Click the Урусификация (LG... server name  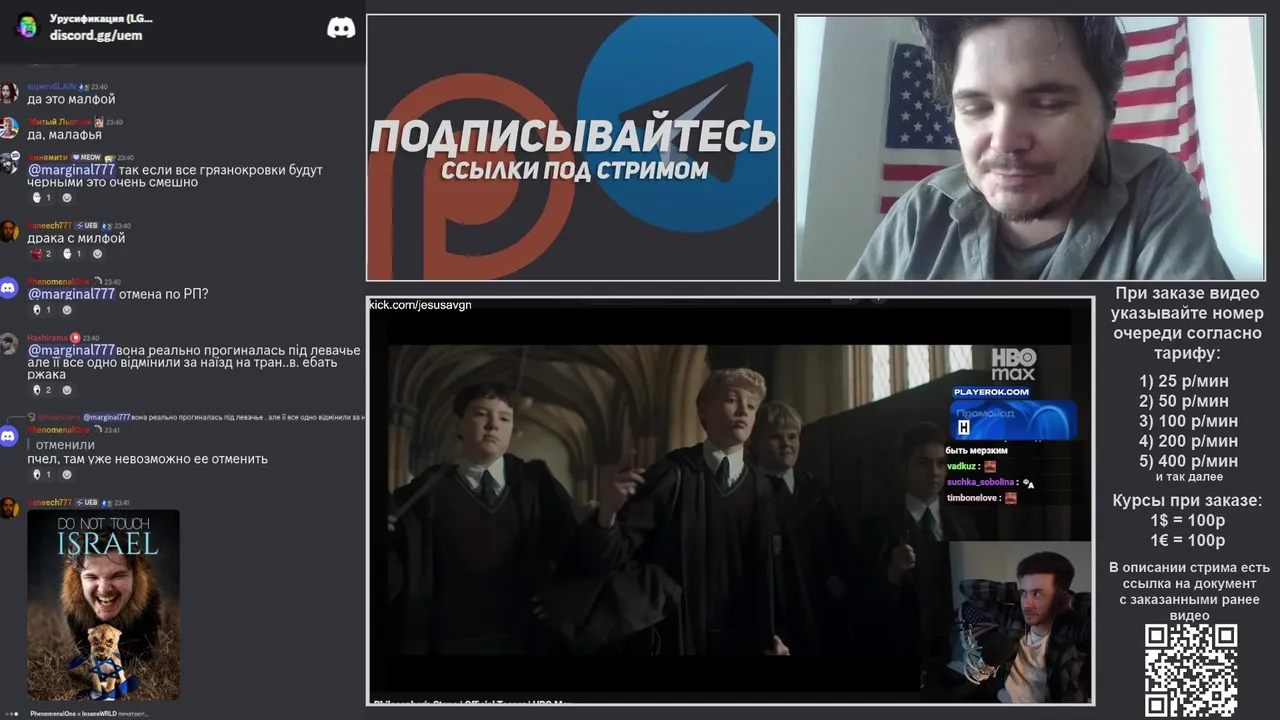tap(101, 18)
